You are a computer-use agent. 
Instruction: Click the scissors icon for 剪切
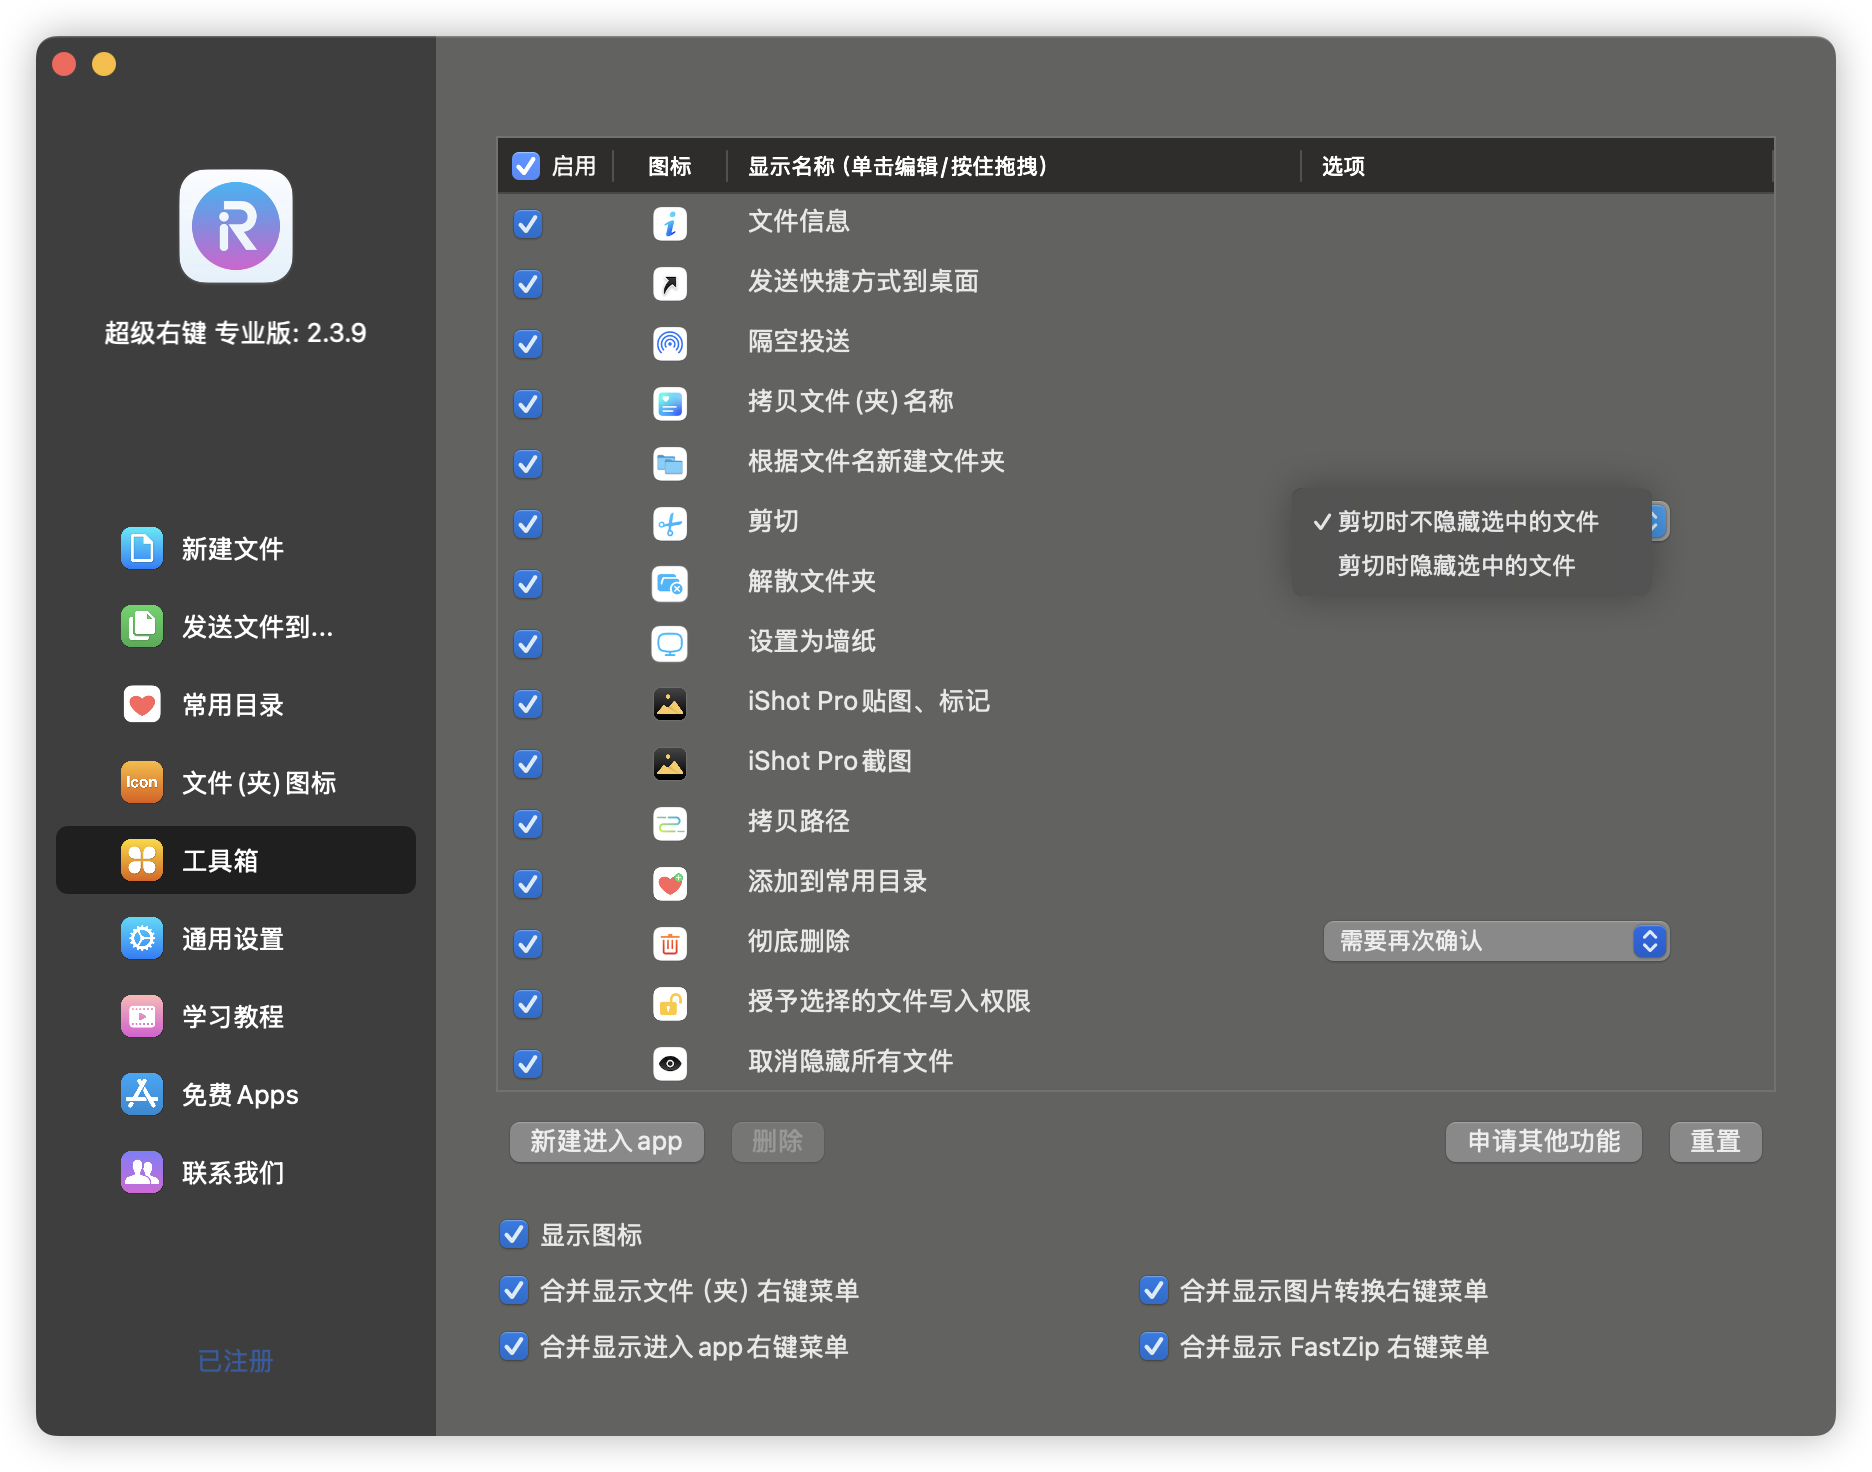click(x=670, y=523)
